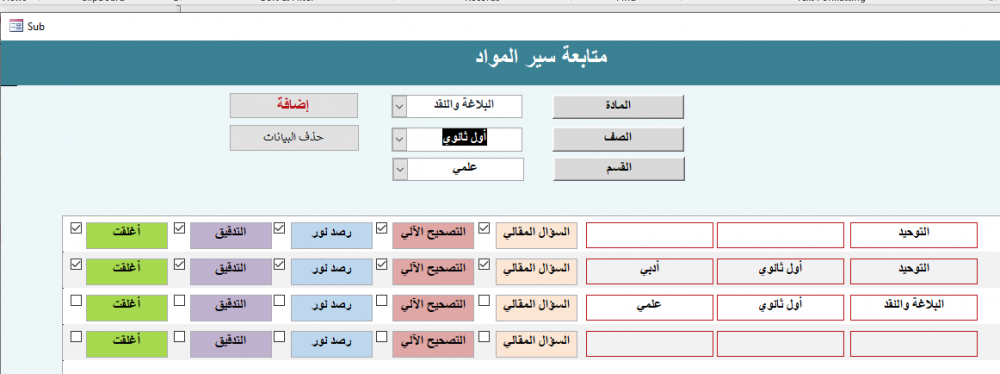Click رصد نور button in the البلاغة والنقد row
This screenshot has width=1000, height=374.
pos(332,308)
